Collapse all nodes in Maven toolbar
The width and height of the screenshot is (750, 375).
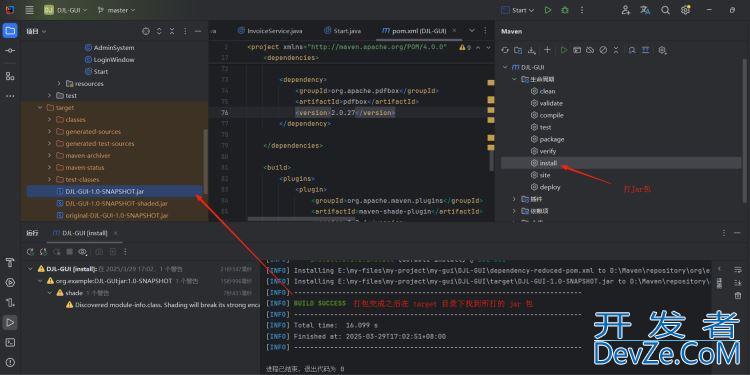coord(616,50)
